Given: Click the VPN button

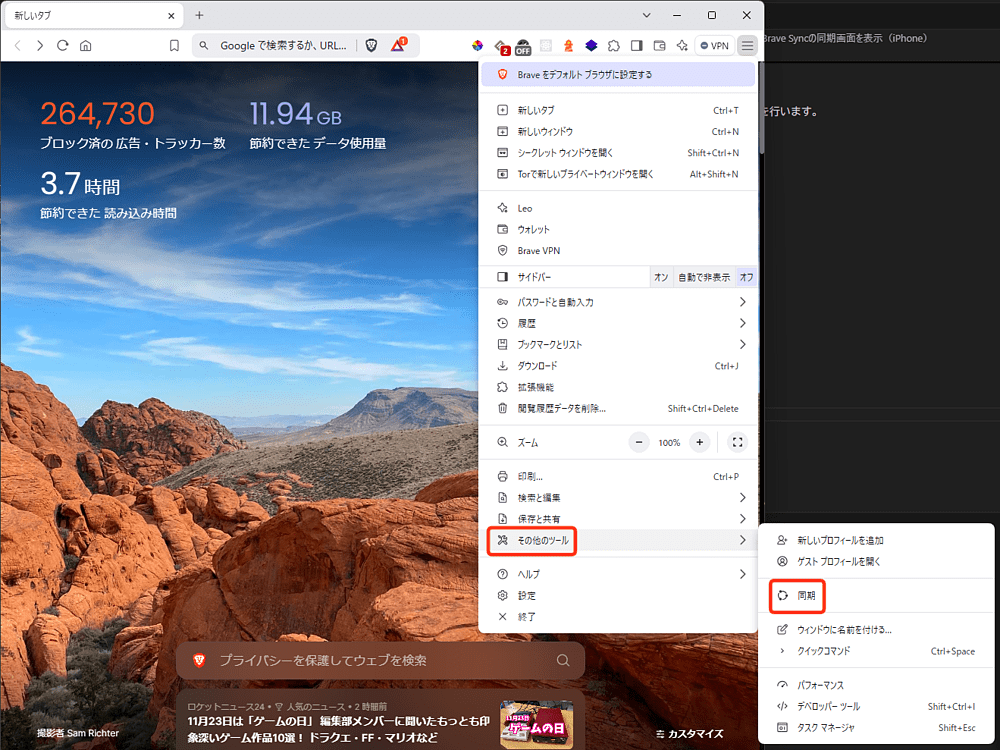Looking at the screenshot, I should point(714,45).
